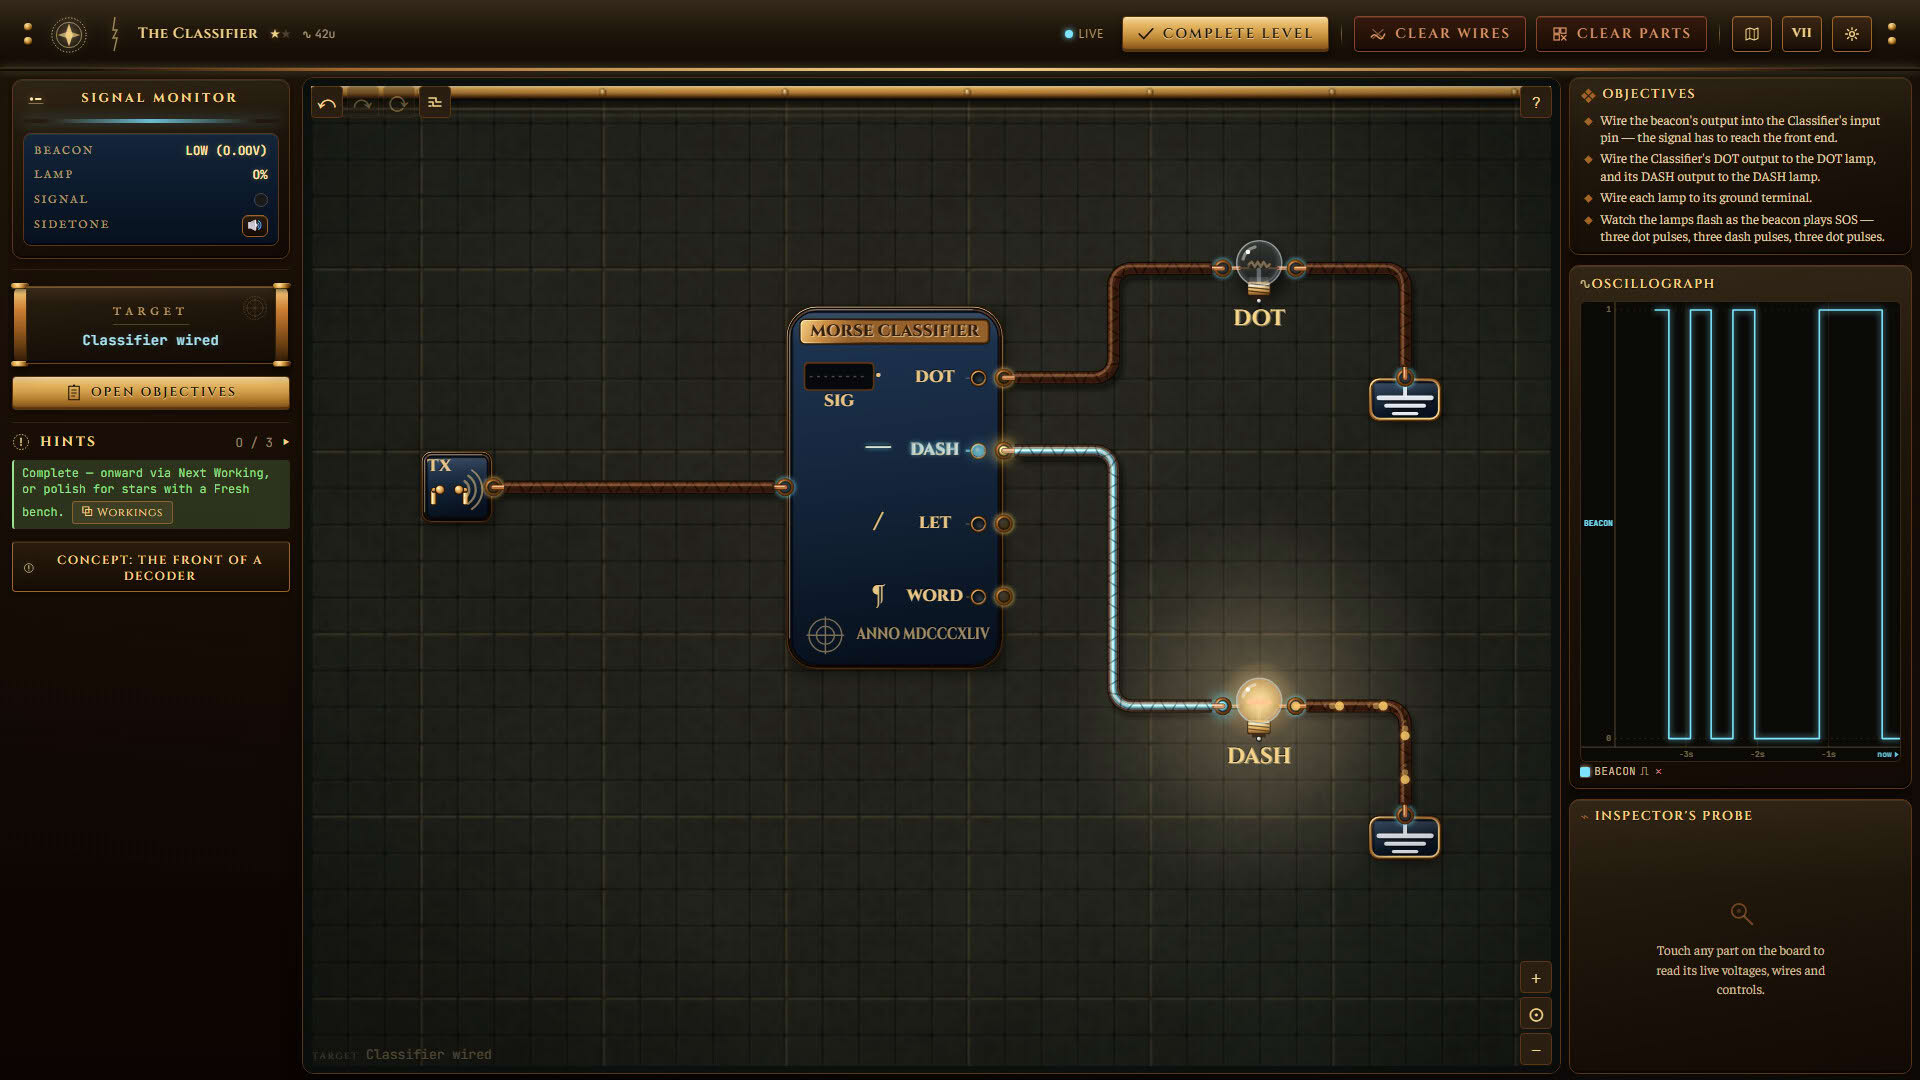
Task: Click the undo arrow on the canvas toolbar
Action: 327,103
